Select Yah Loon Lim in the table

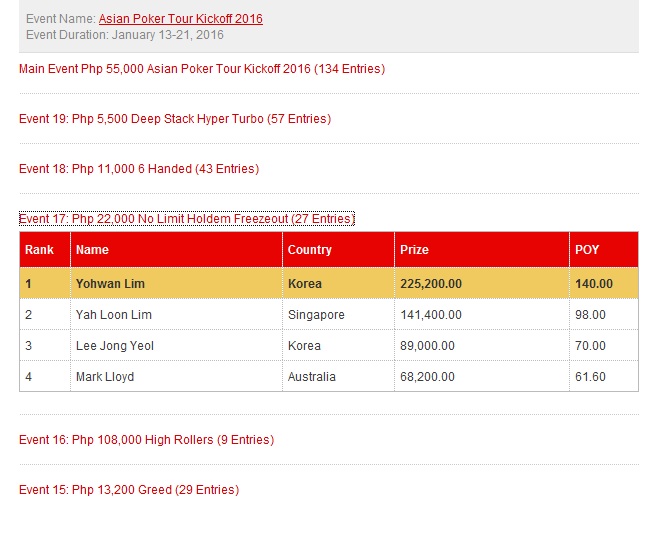pyautogui.click(x=114, y=315)
